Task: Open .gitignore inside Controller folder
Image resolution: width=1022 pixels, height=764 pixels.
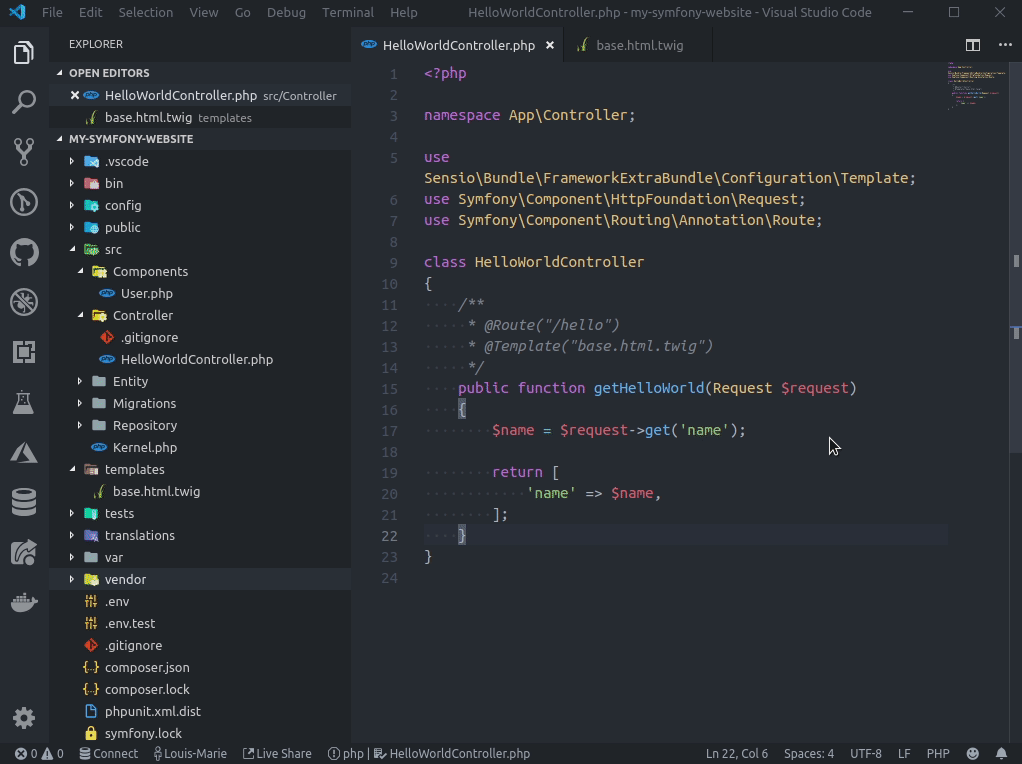Action: point(149,338)
